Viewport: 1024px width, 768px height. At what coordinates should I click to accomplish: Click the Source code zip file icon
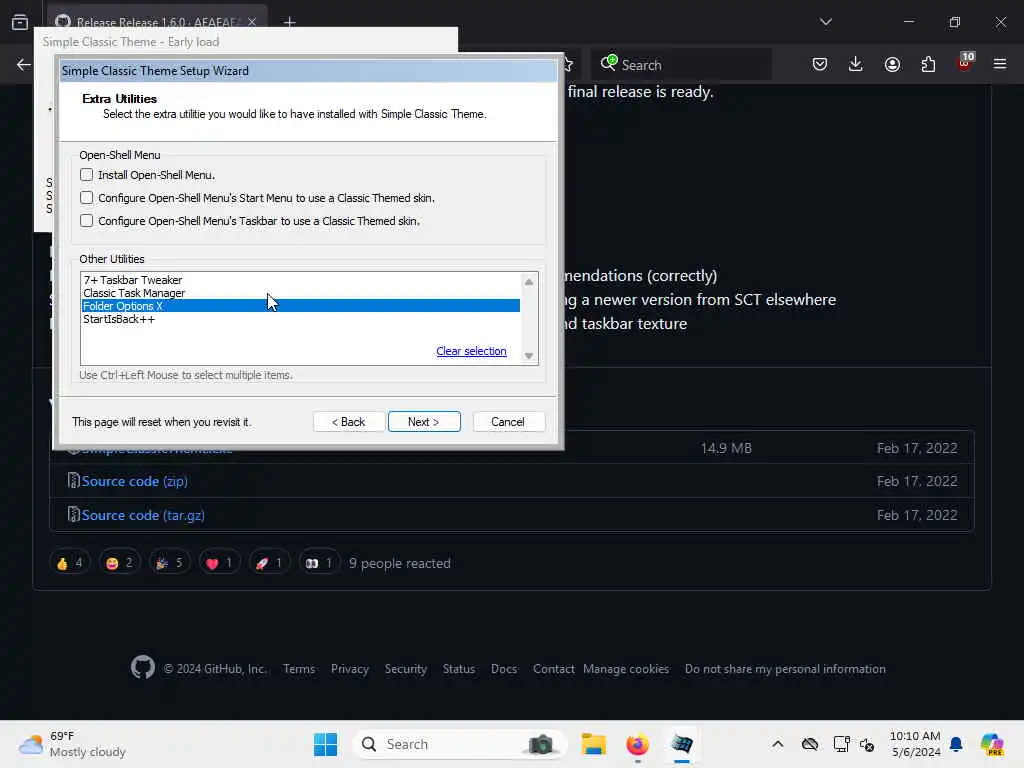click(x=73, y=481)
